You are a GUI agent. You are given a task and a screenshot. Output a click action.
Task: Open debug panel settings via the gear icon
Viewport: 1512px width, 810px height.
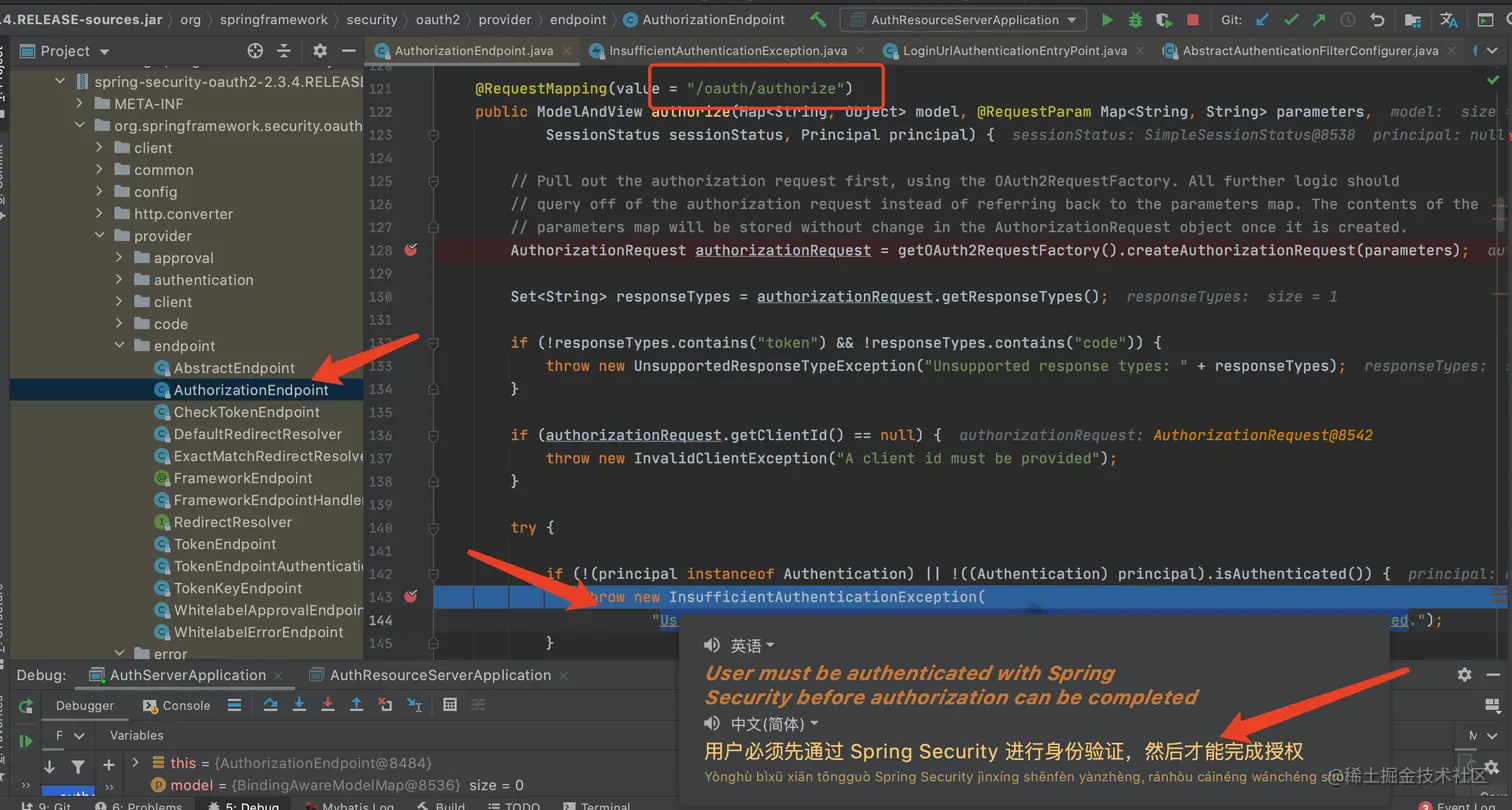1464,675
